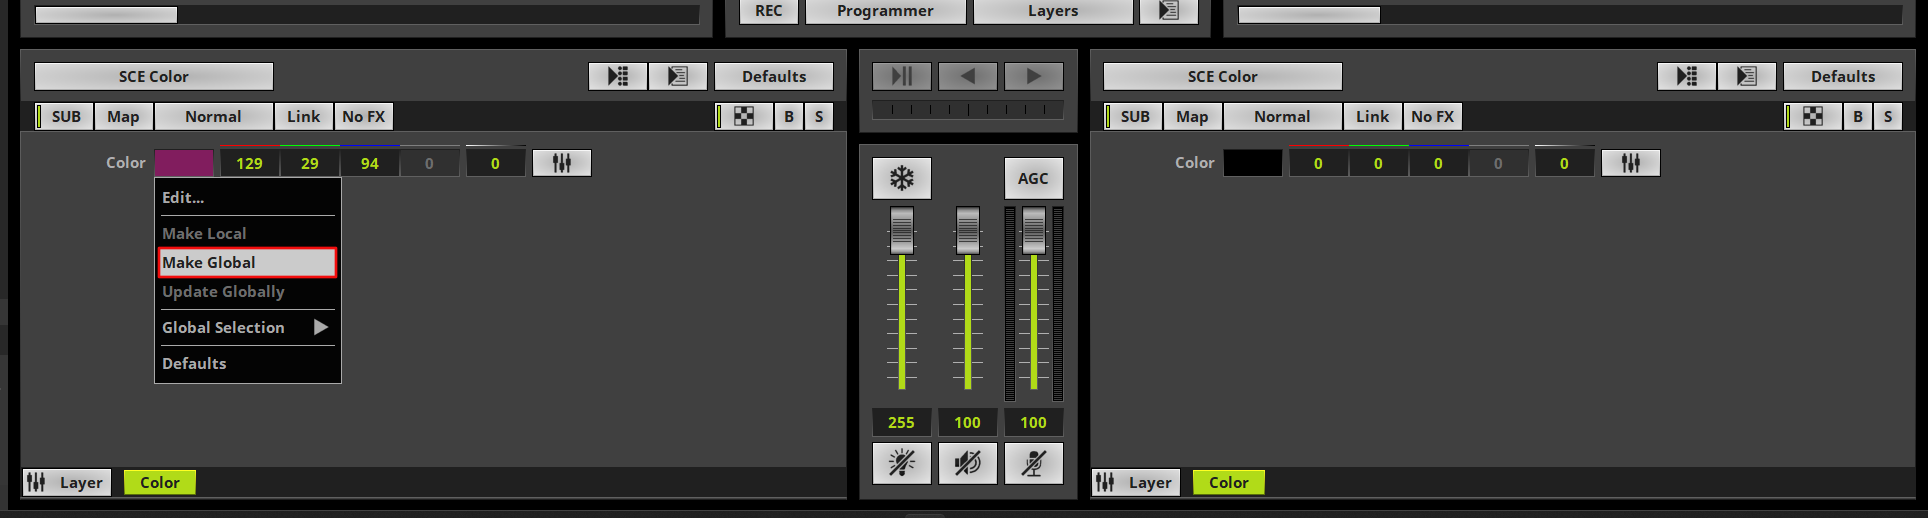Click the fade-right arrow button
1928x518 pixels.
coord(1034,76)
